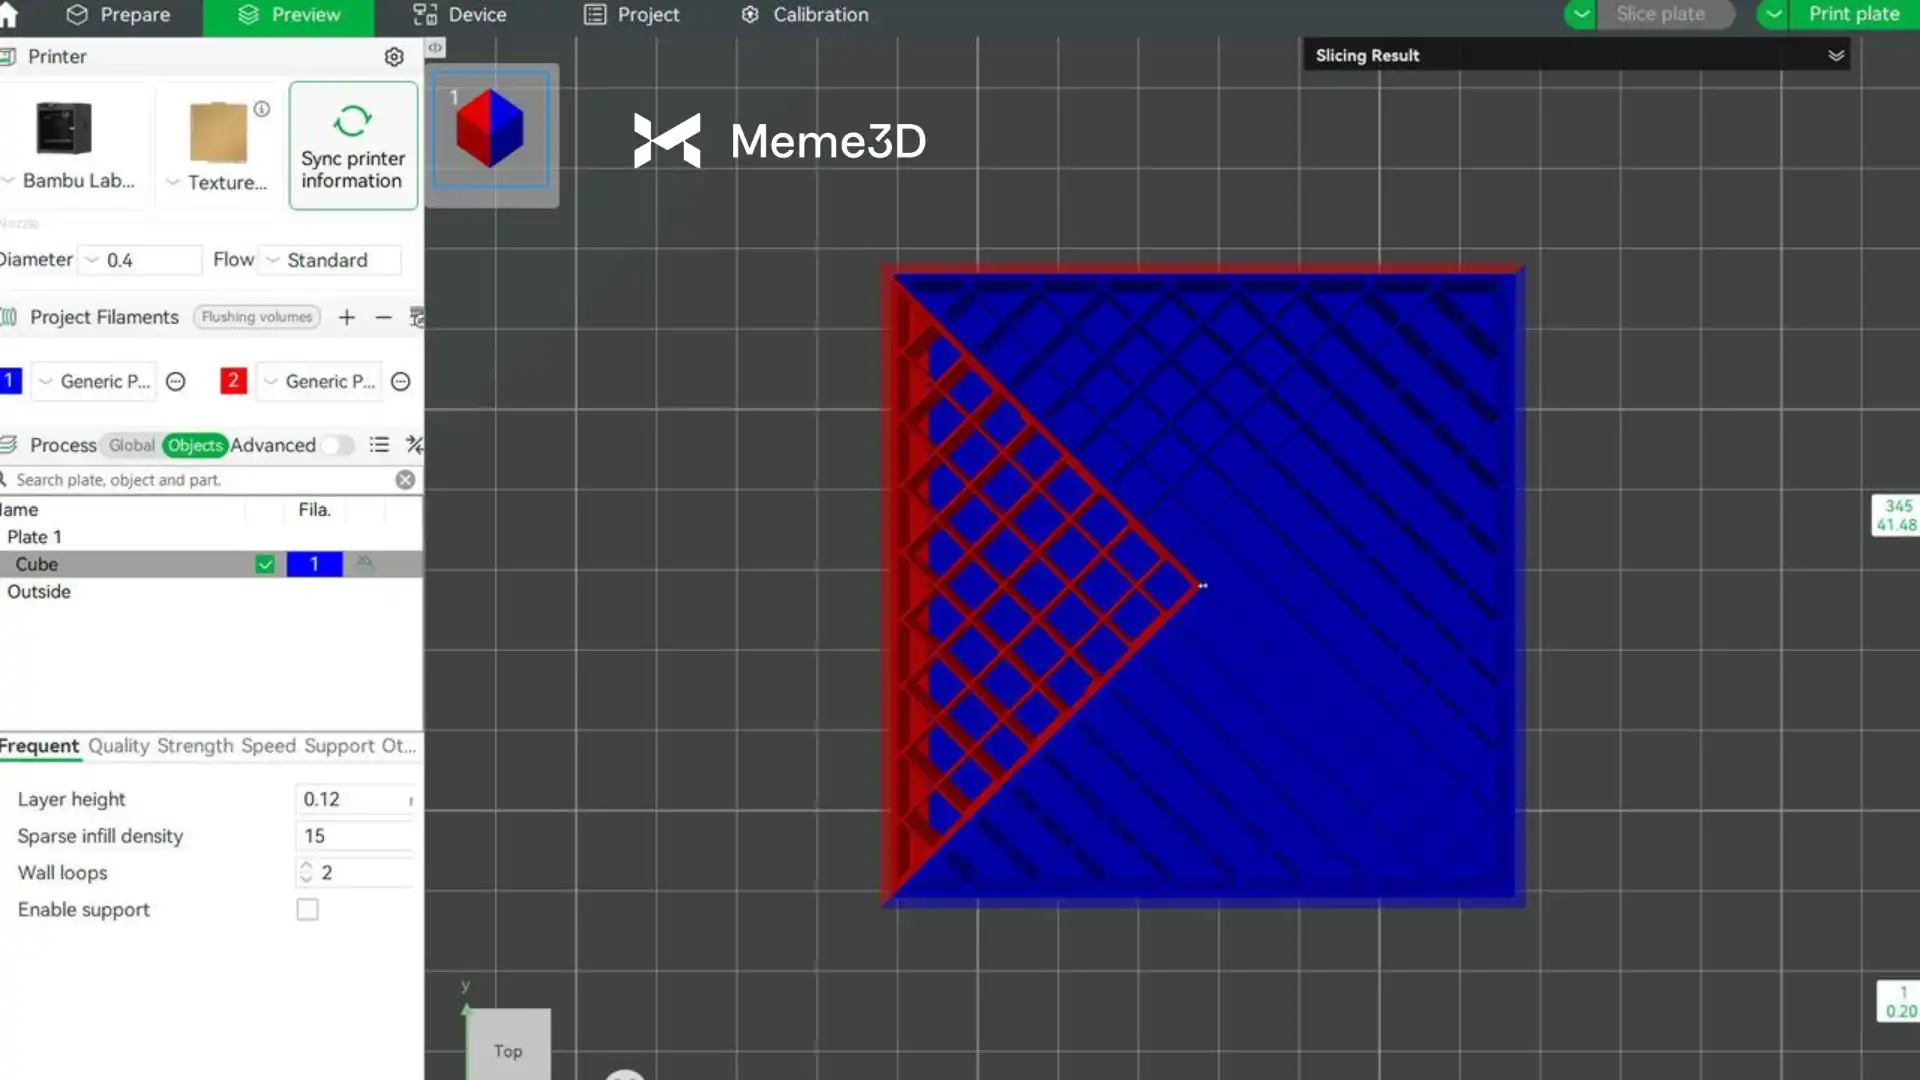
Task: Open Flow Standard dropdown
Action: click(330, 260)
